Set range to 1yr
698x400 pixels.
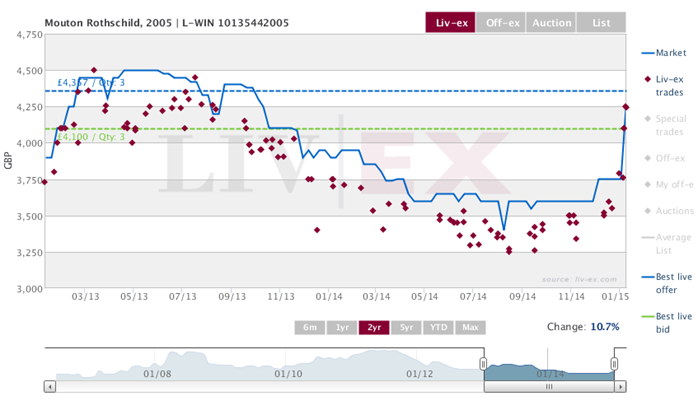tap(342, 327)
